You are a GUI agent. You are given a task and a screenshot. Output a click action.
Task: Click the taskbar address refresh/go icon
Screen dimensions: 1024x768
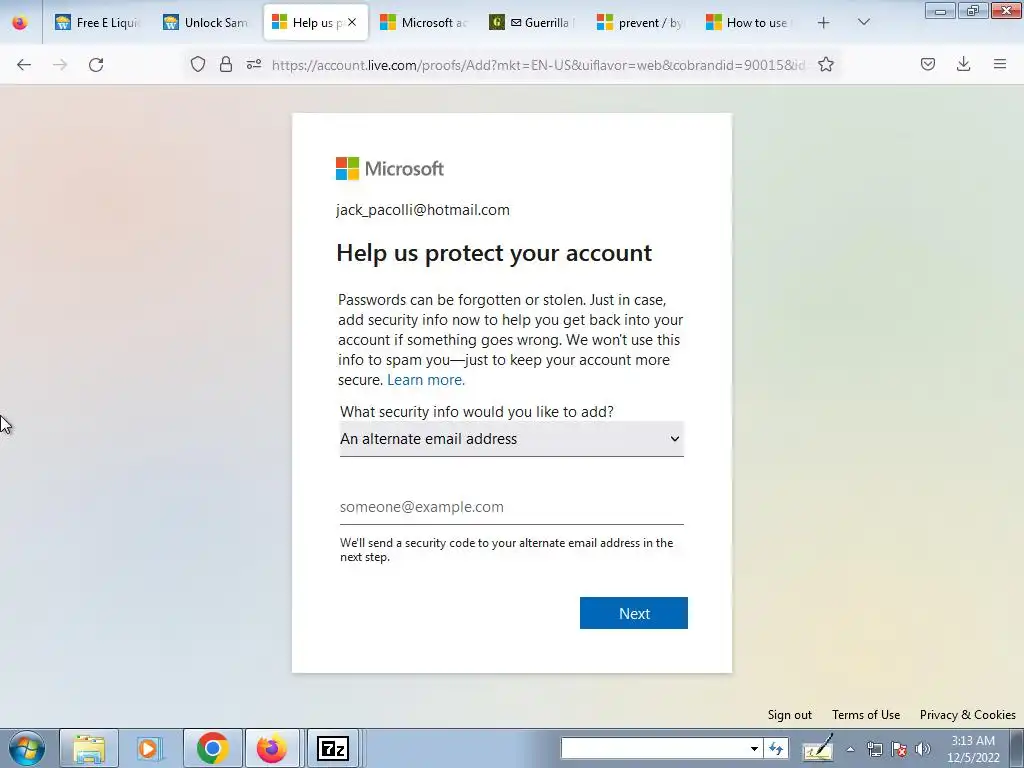coord(776,748)
